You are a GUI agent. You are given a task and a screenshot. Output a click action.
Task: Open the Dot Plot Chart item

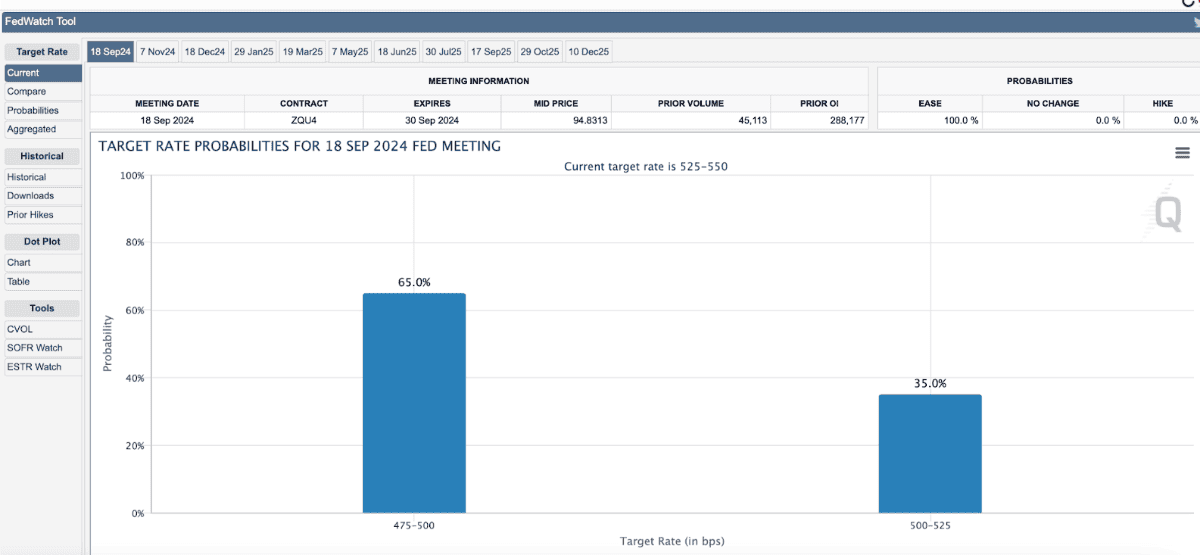click(19, 263)
